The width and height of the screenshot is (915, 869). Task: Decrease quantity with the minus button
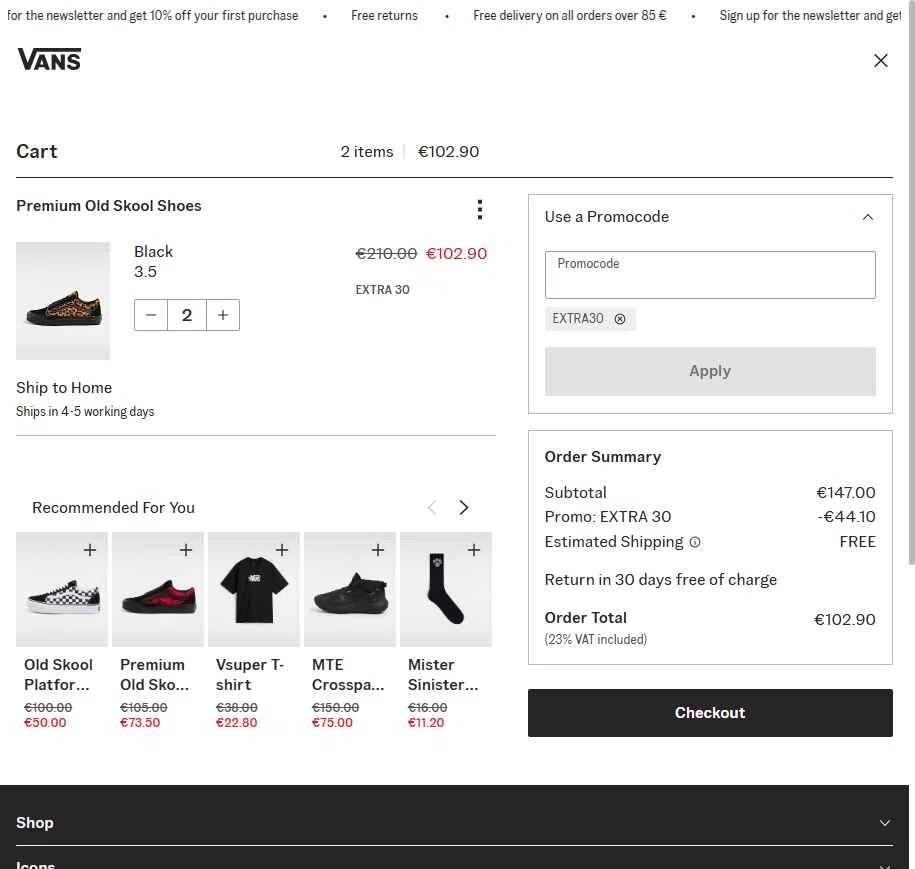click(151, 315)
